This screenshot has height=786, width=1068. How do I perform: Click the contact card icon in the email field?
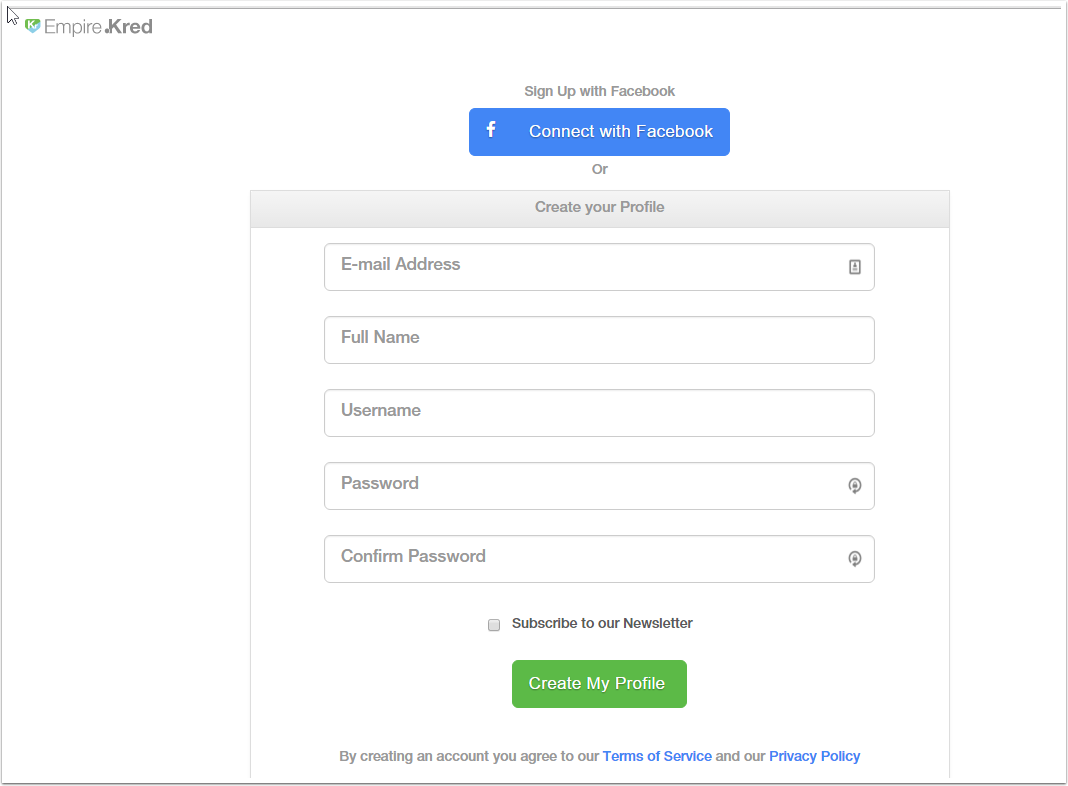855,267
